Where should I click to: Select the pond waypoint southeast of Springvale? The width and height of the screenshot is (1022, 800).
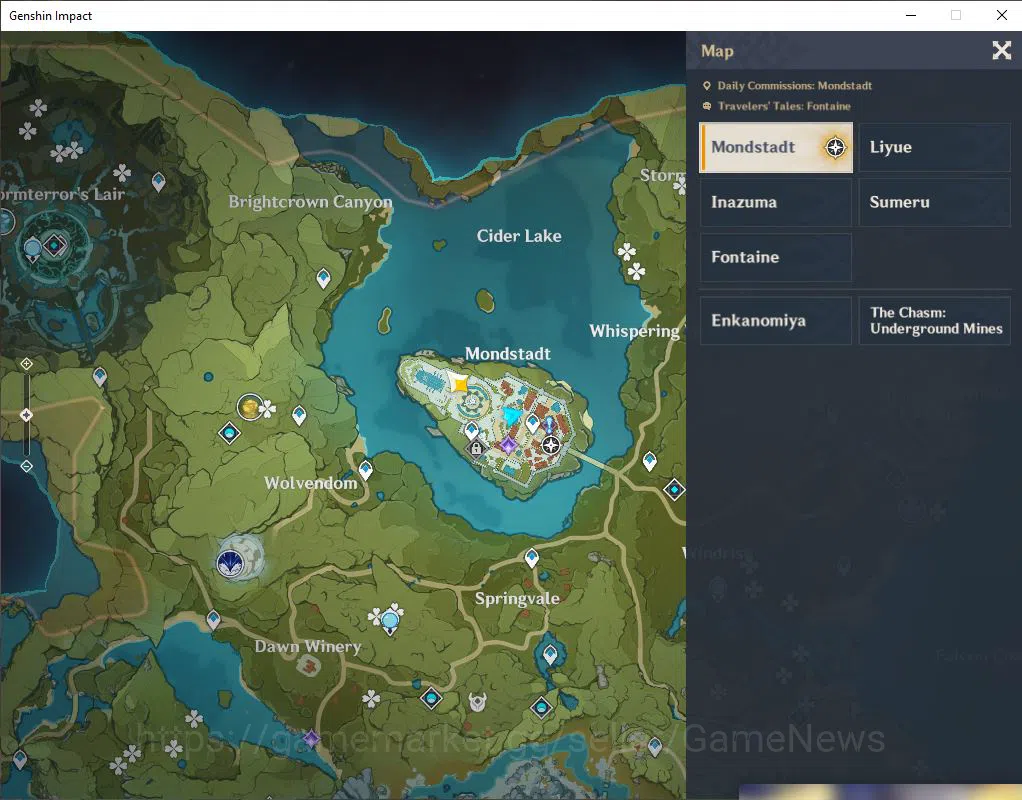(550, 655)
